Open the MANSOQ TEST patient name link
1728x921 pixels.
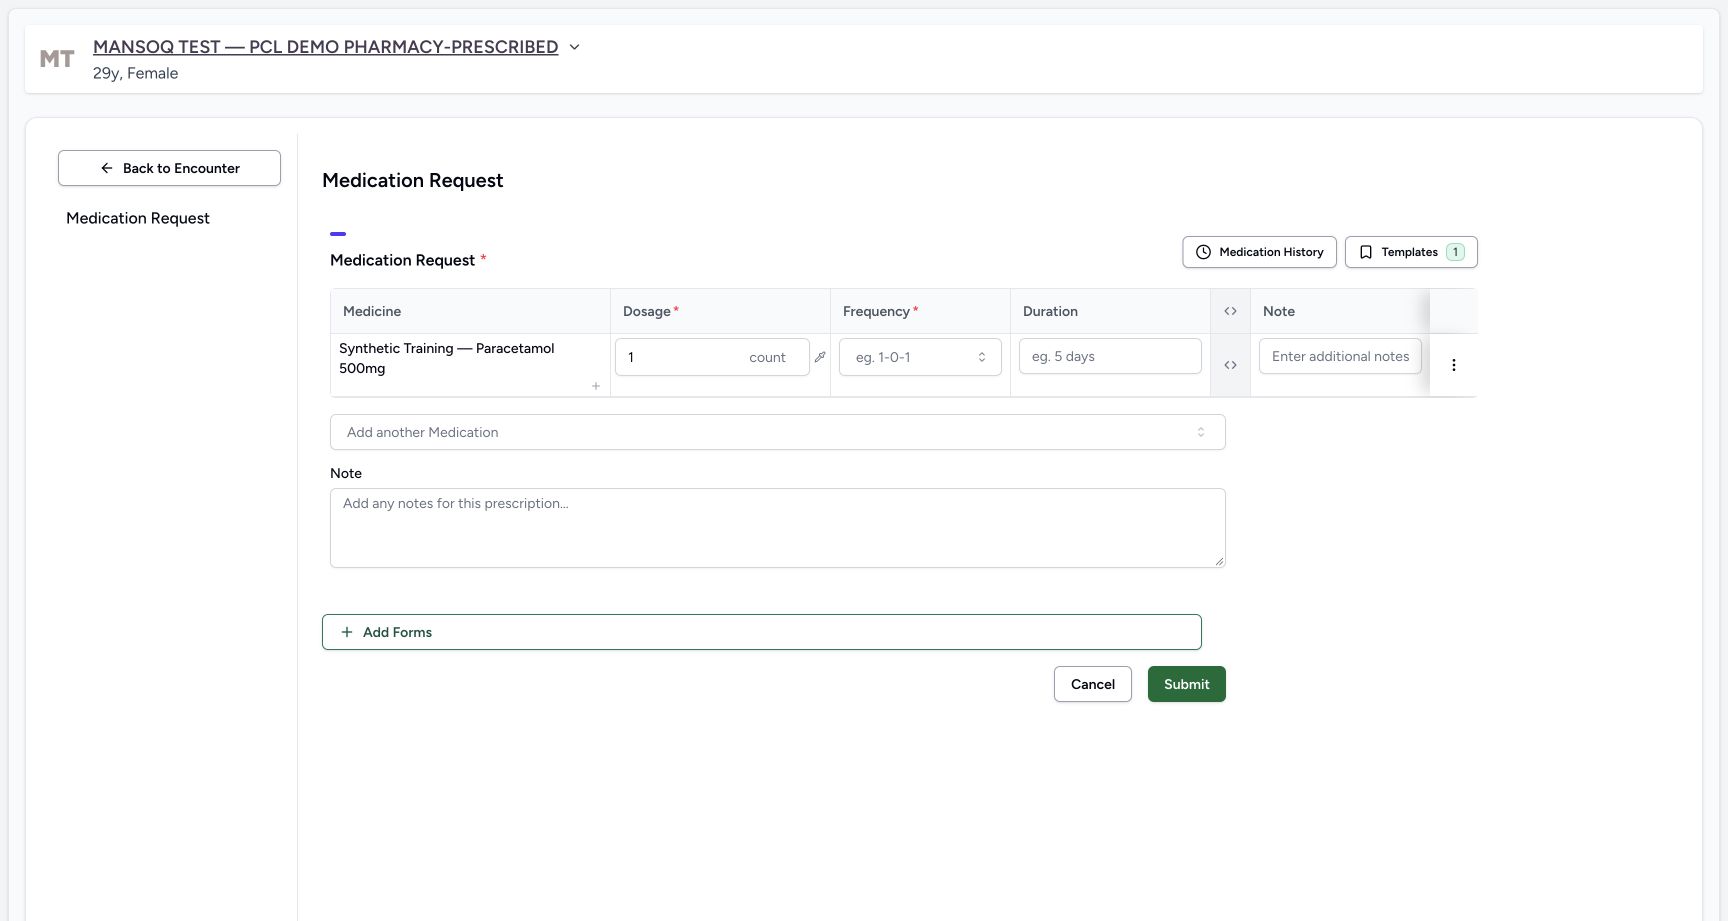(x=325, y=47)
